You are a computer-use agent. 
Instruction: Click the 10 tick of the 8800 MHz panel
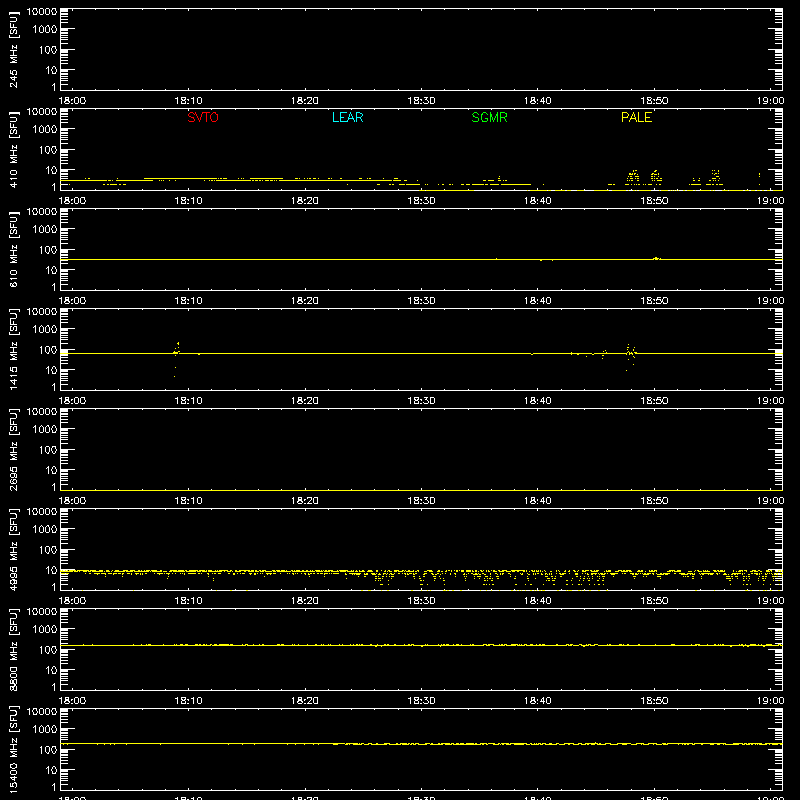click(51, 670)
